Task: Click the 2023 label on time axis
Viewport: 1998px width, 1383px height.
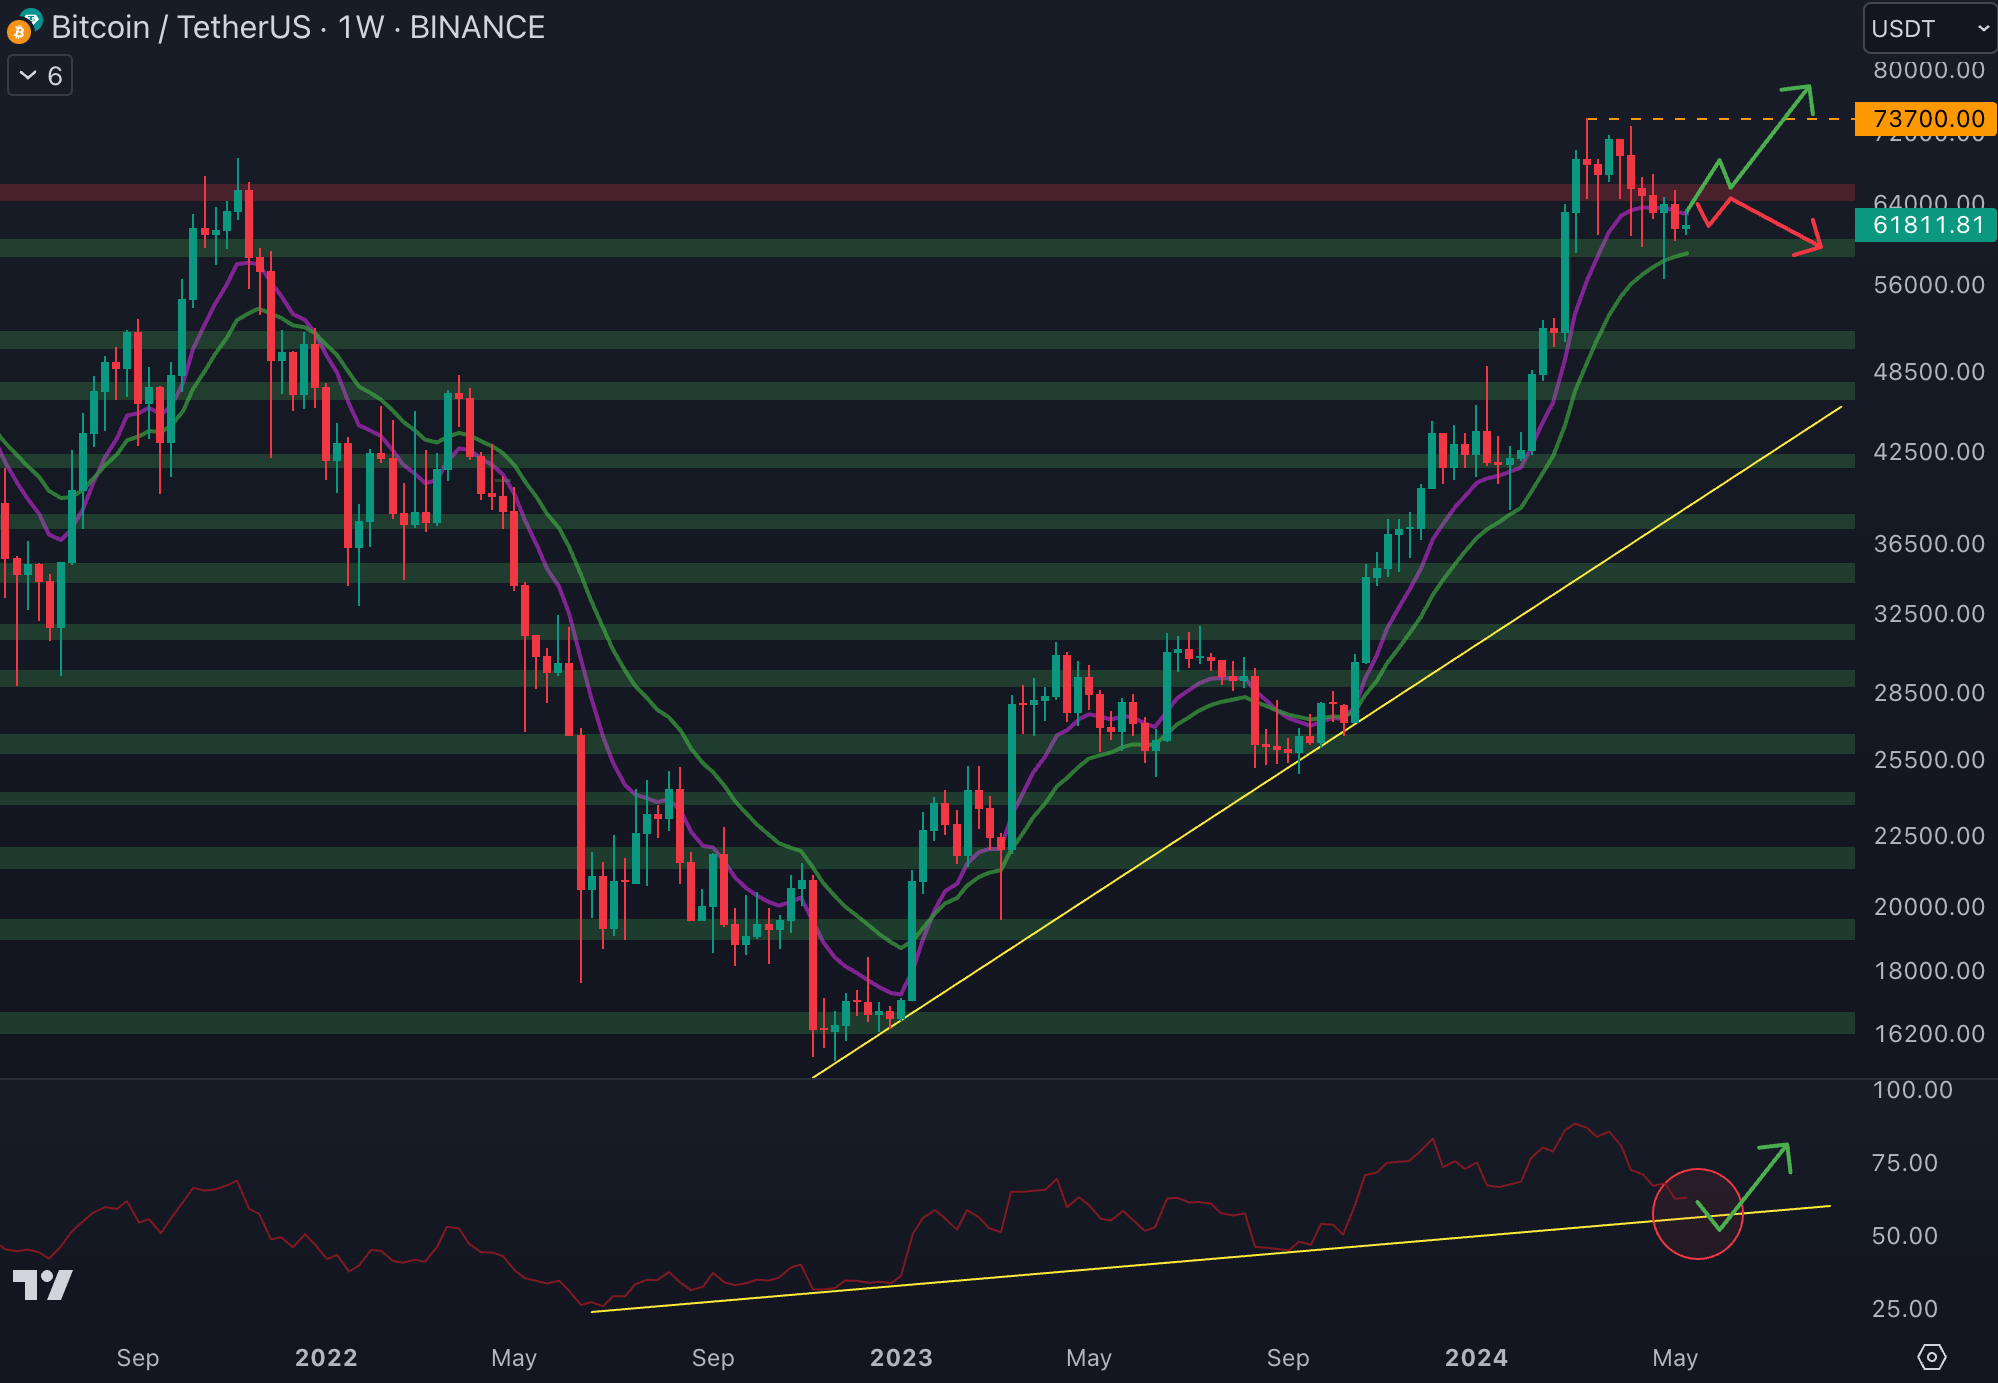Action: click(901, 1357)
